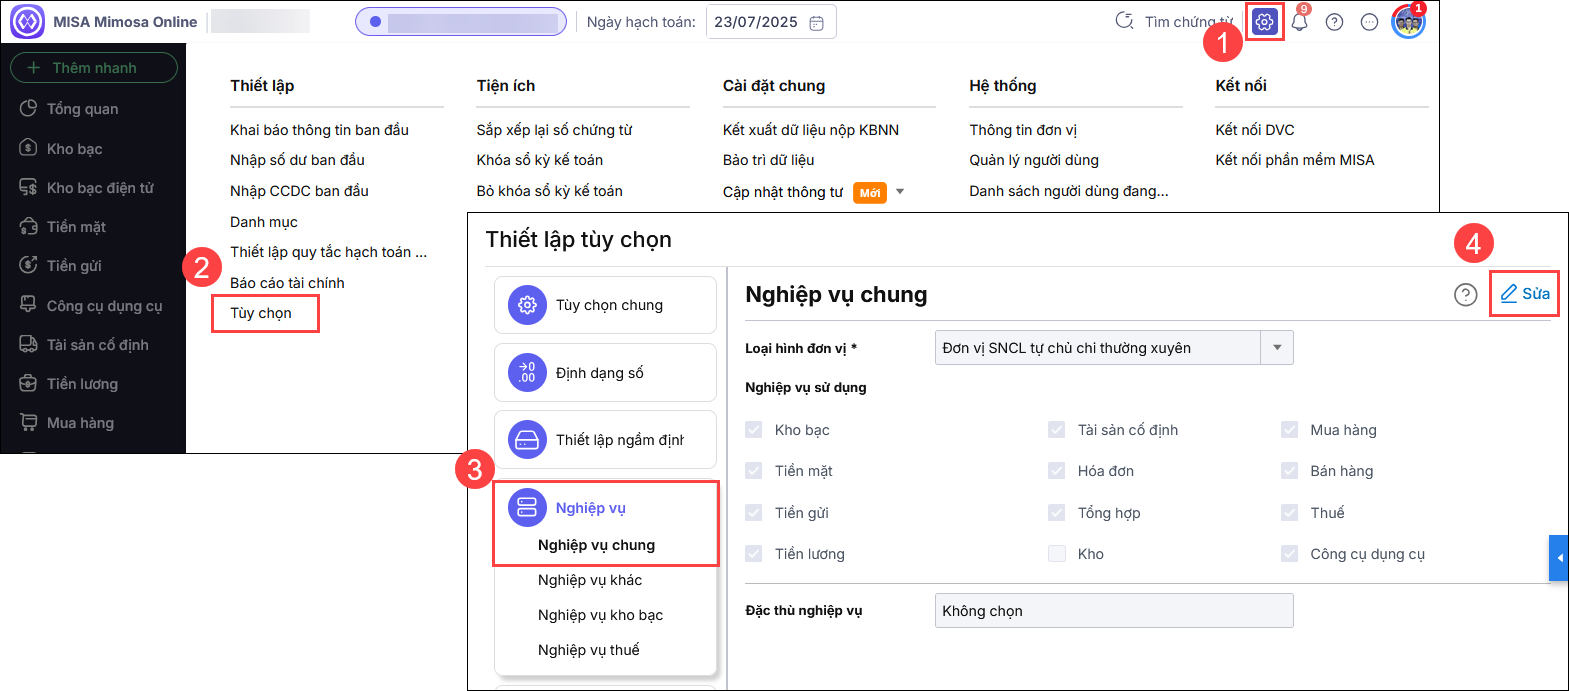The image size is (1569, 691).
Task: Open Kết nối phần mềm MISA link
Action: tap(1295, 160)
